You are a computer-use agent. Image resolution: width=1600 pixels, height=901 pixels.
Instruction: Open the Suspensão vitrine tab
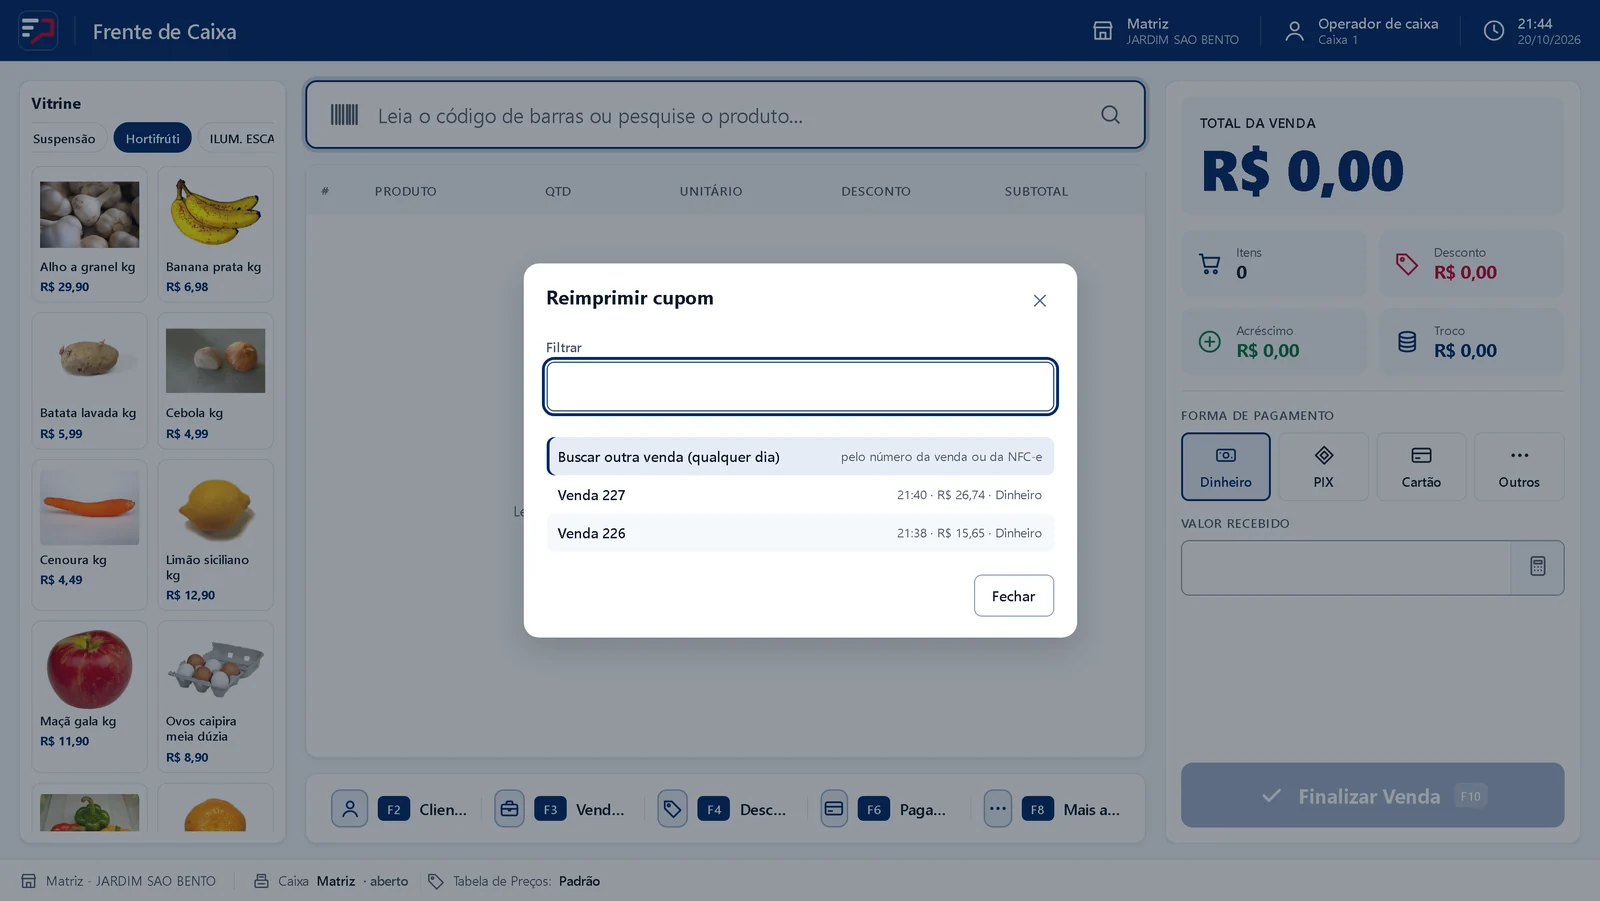(x=64, y=139)
